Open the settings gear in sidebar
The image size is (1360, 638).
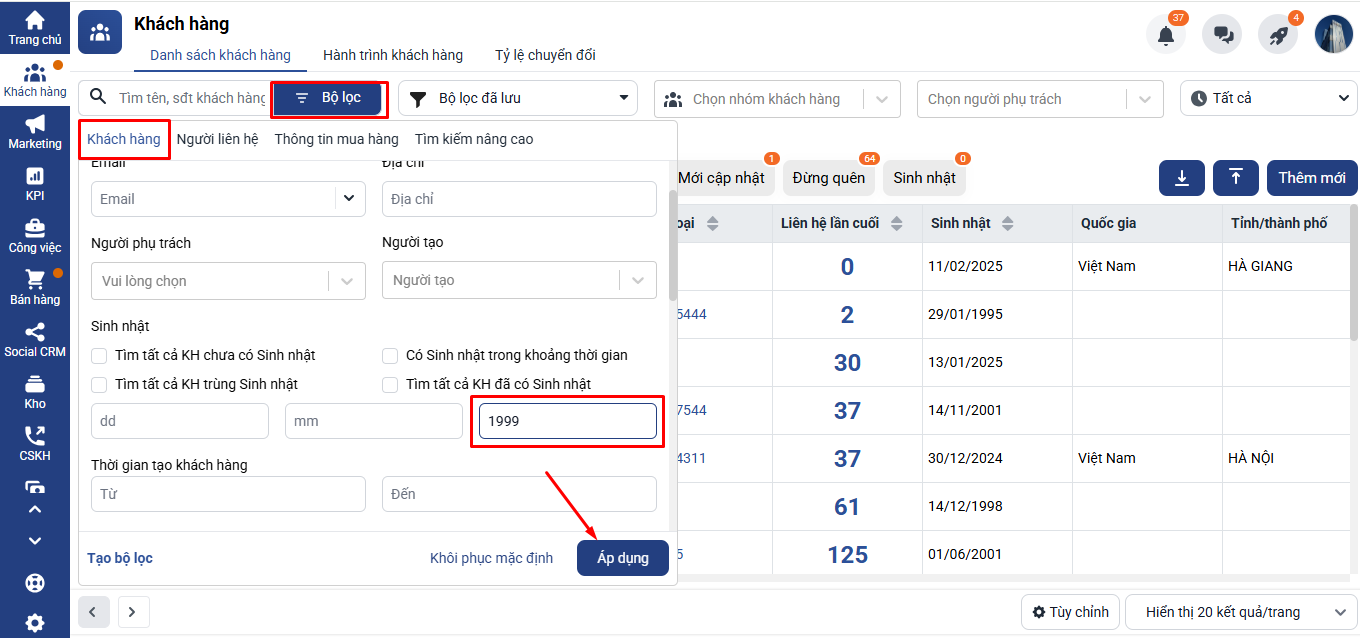coord(35,622)
